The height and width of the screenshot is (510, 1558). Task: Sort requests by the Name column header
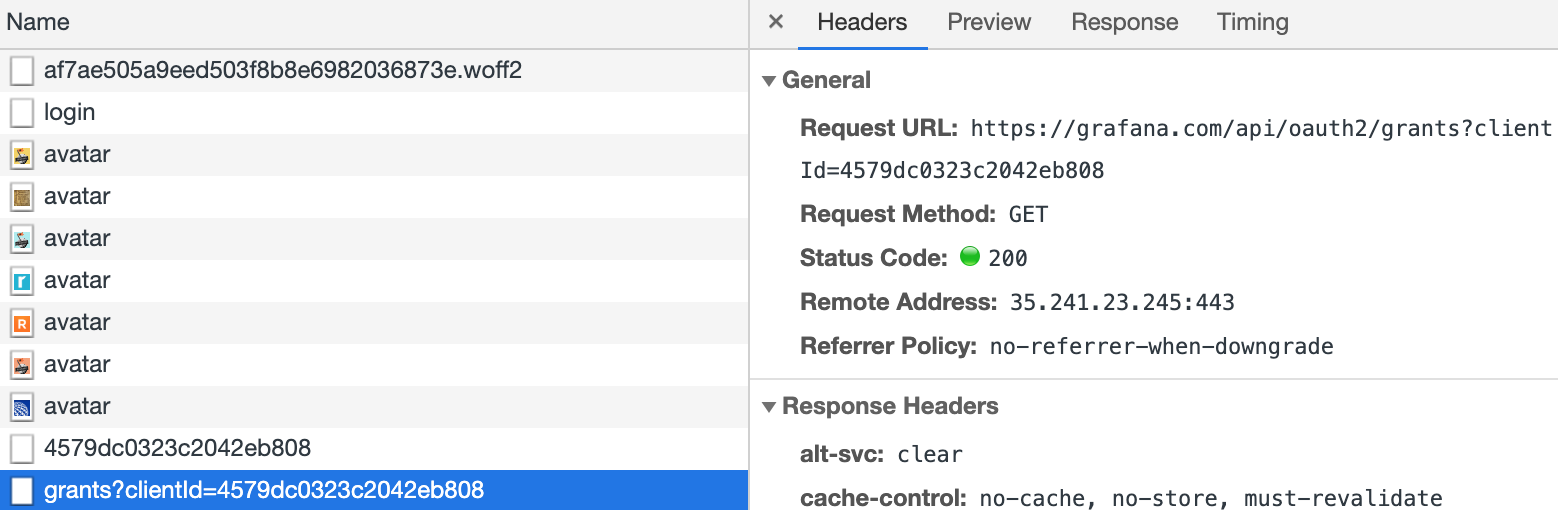coord(38,22)
